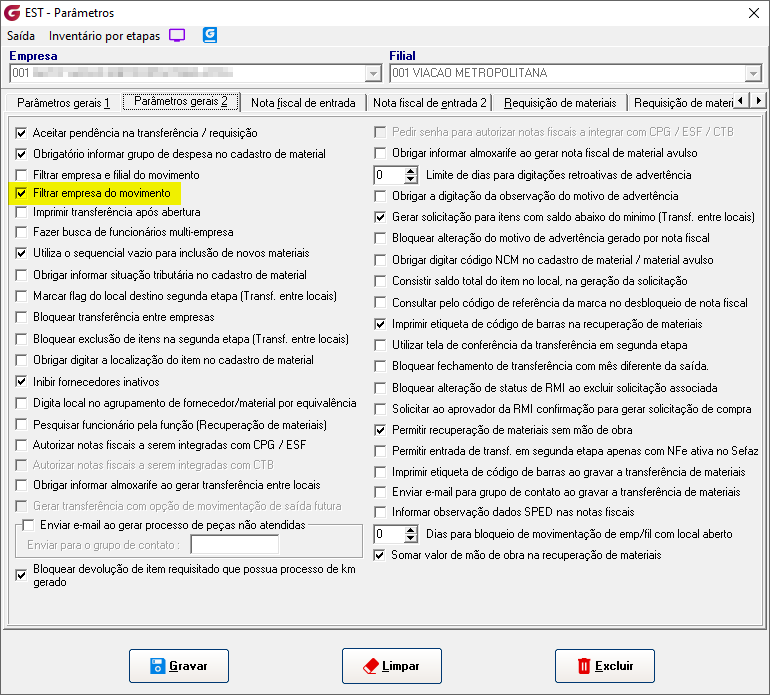
Task: Enable Pesquisar funcionário pela função checkbox
Action: (21, 424)
